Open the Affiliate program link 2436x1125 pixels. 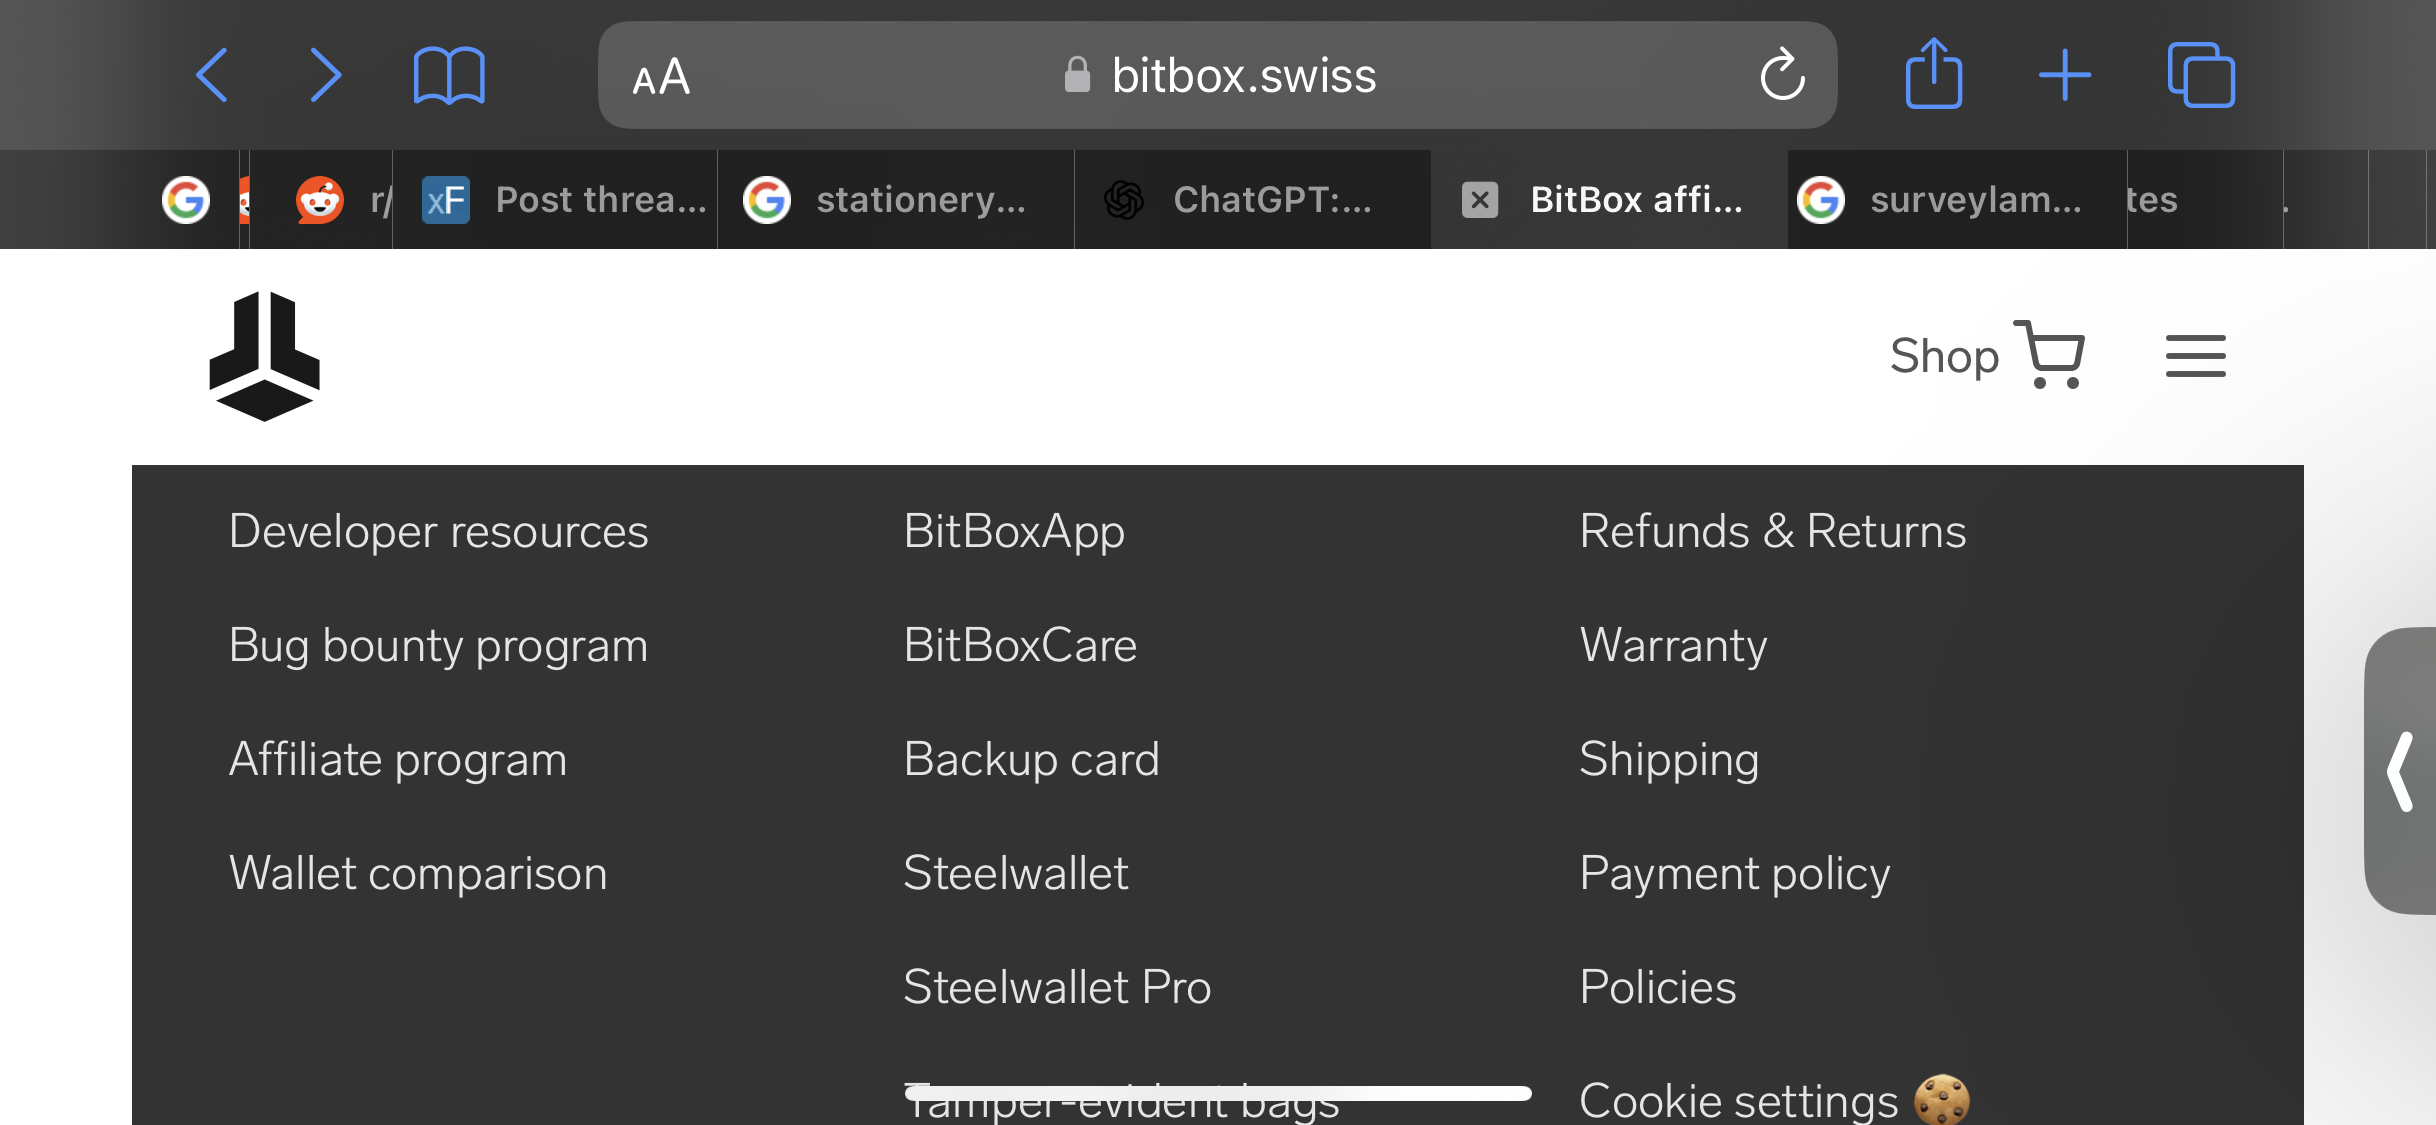(398, 759)
